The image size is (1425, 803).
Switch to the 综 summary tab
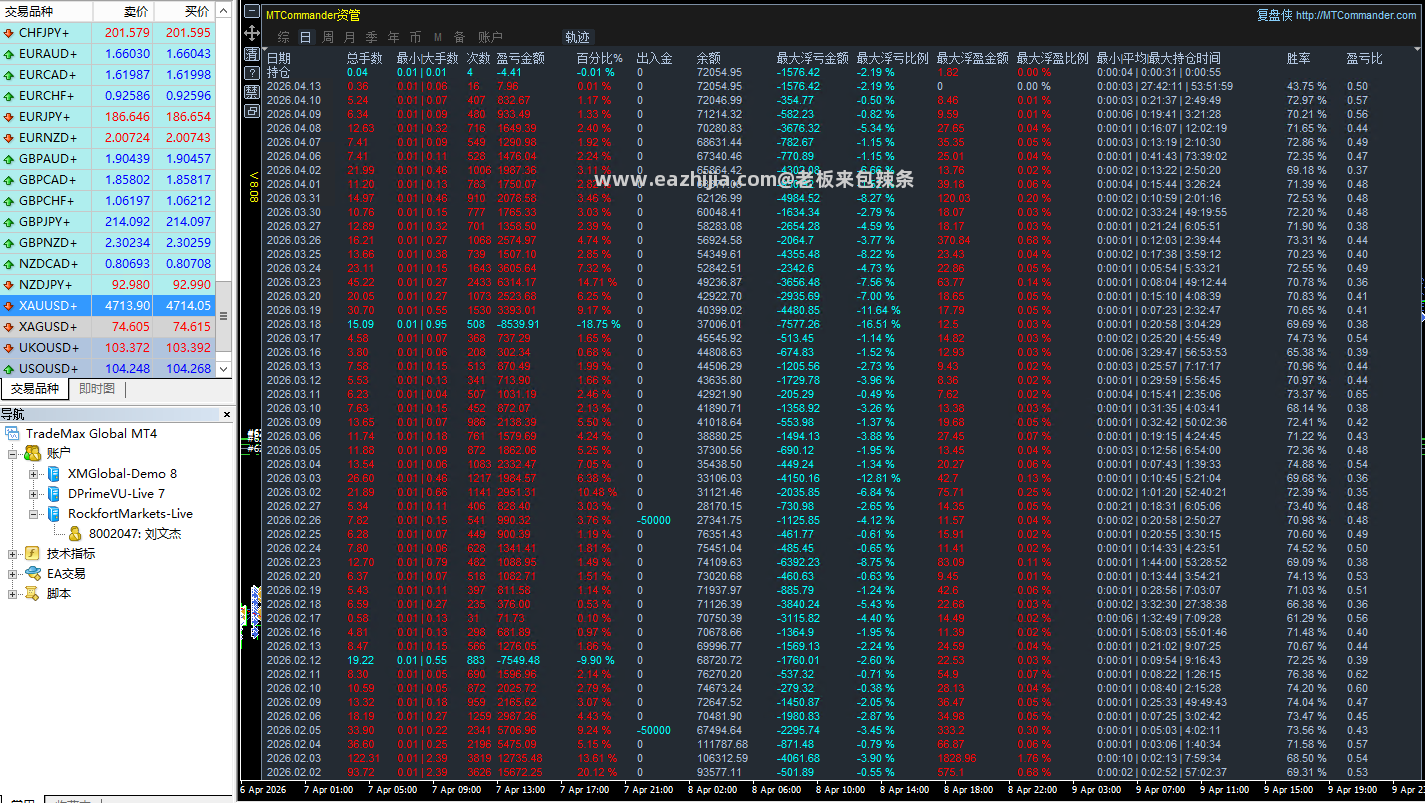pyautogui.click(x=284, y=38)
